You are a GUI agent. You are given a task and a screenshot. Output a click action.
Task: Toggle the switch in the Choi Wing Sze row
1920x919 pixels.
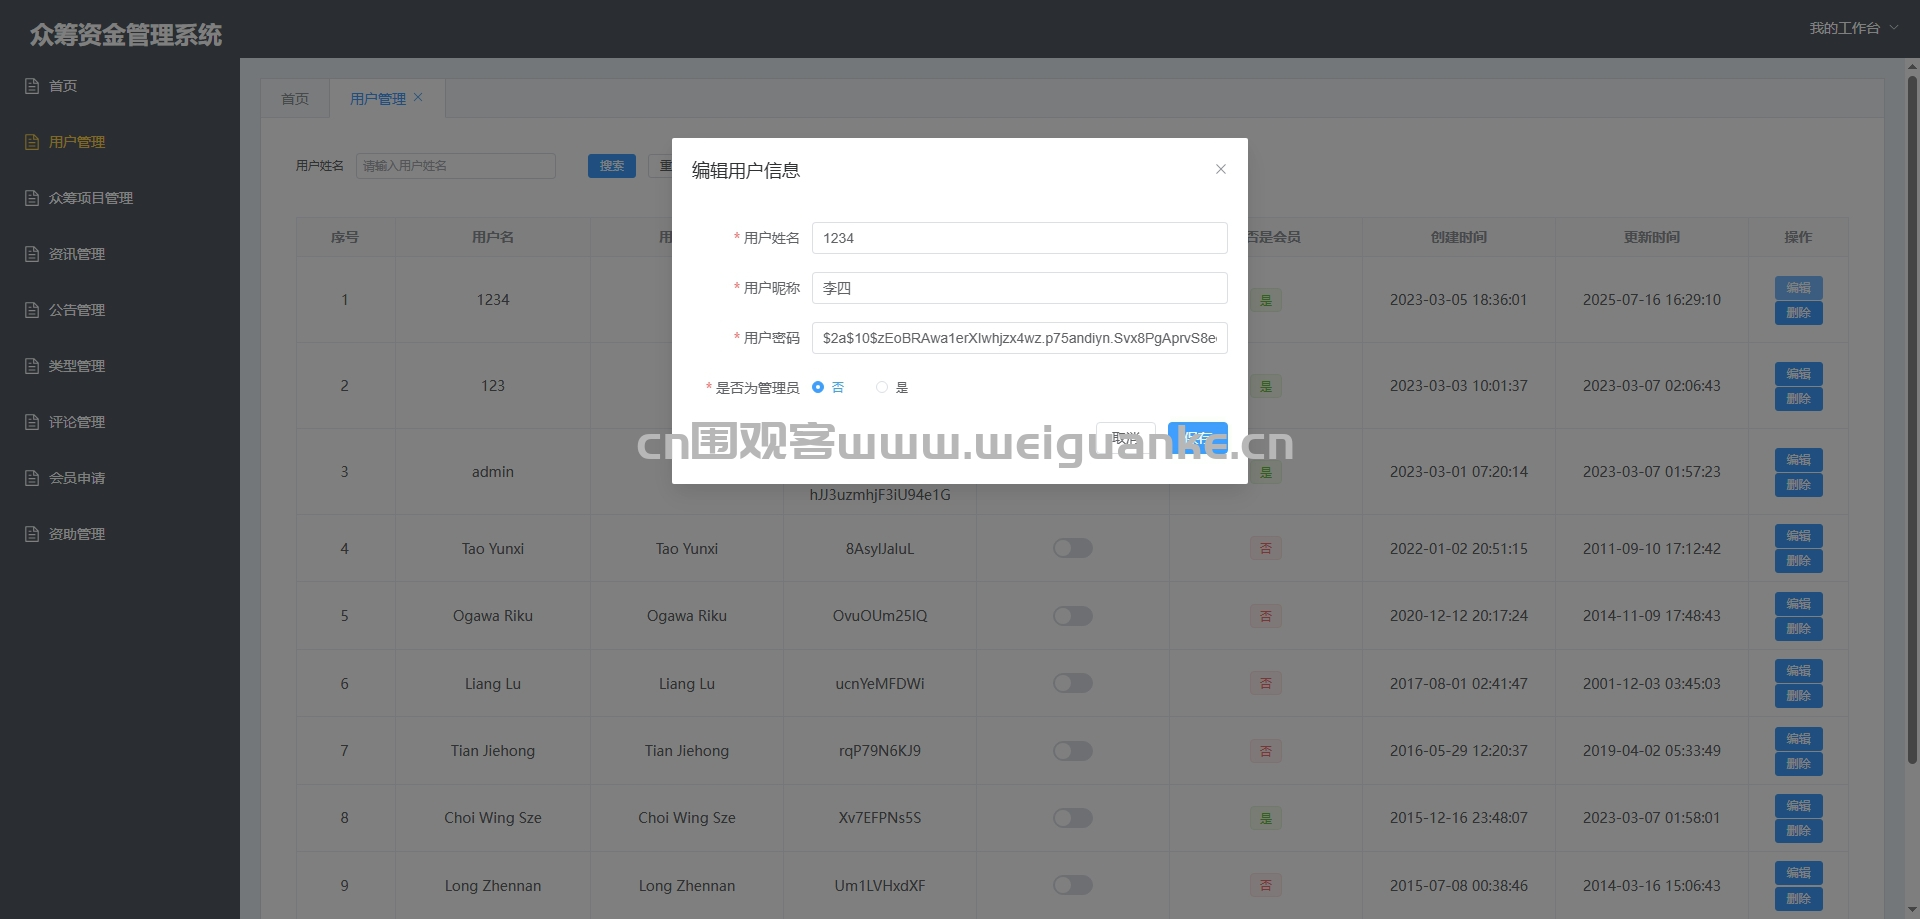(x=1073, y=818)
